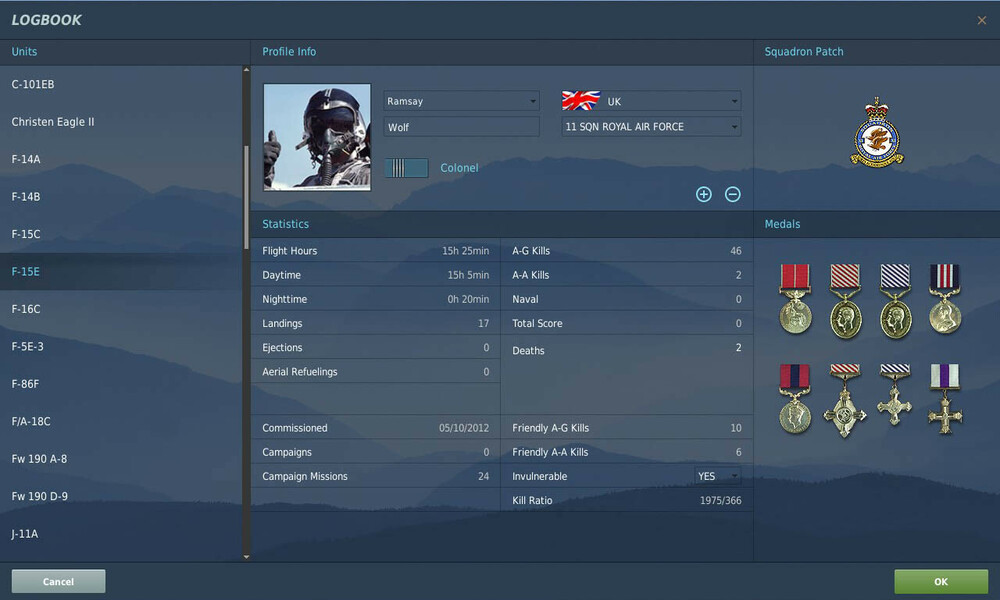Confirm with the OK button
Screen dimensions: 1000x600
click(941, 582)
